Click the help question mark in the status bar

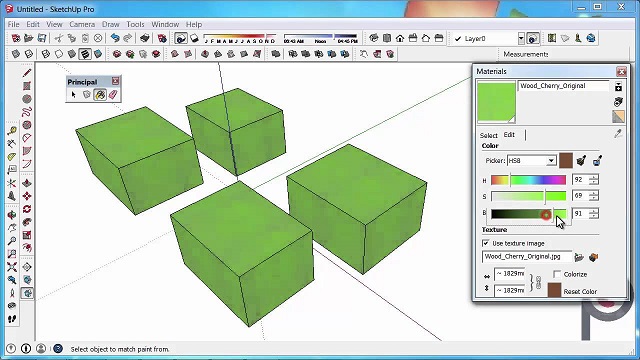pos(58,349)
